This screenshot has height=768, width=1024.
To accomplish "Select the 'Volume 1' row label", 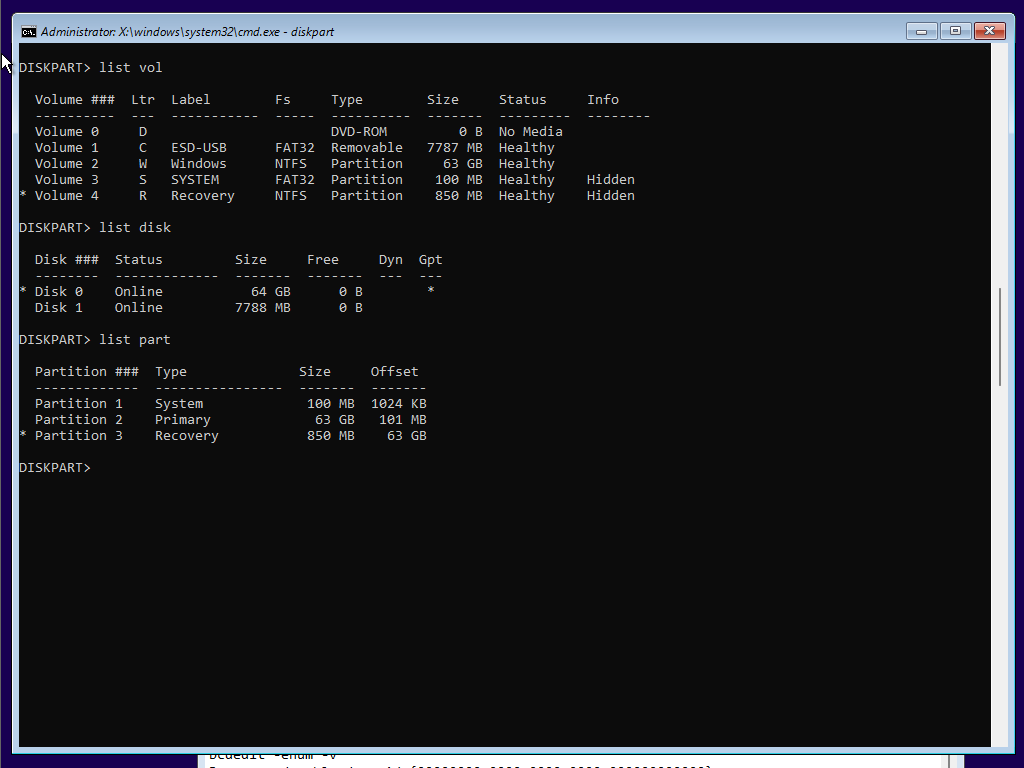I will [67, 148].
